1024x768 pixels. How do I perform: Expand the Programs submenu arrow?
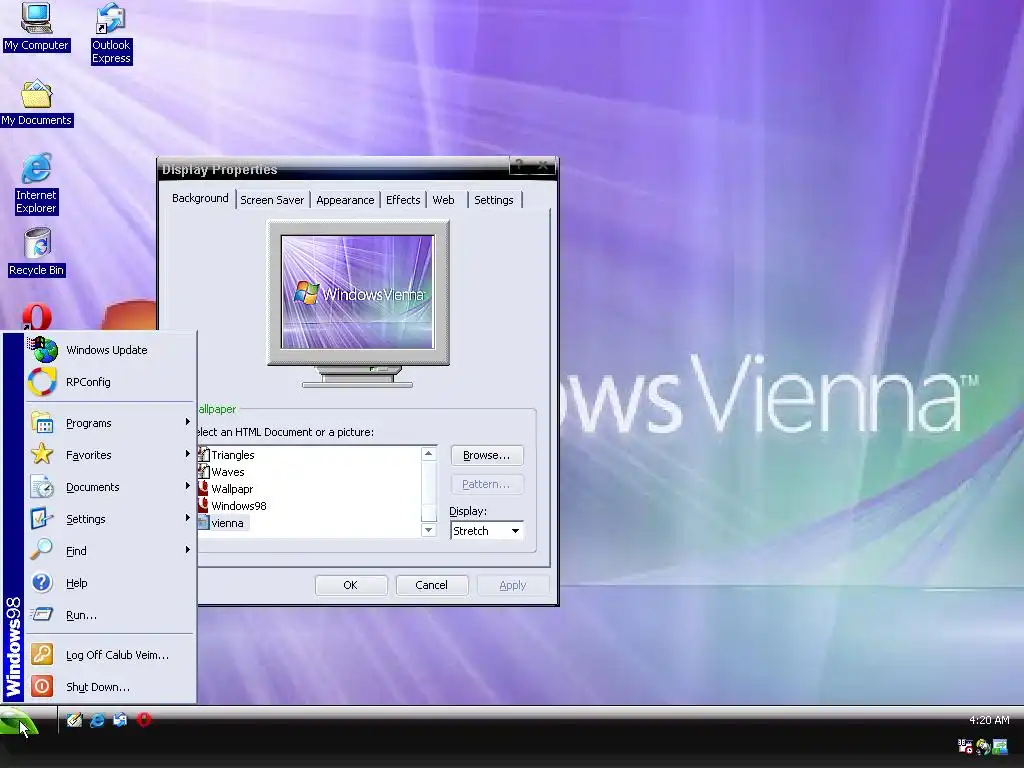pos(187,423)
